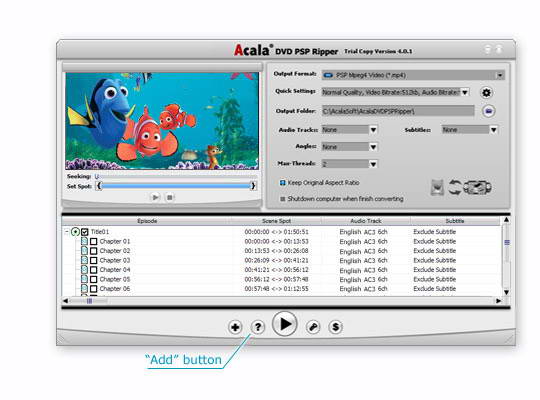The width and height of the screenshot is (540, 400).
Task: Click Title01 scene spot 00:00:00 <-> 01:50:51
Action: pos(276,232)
